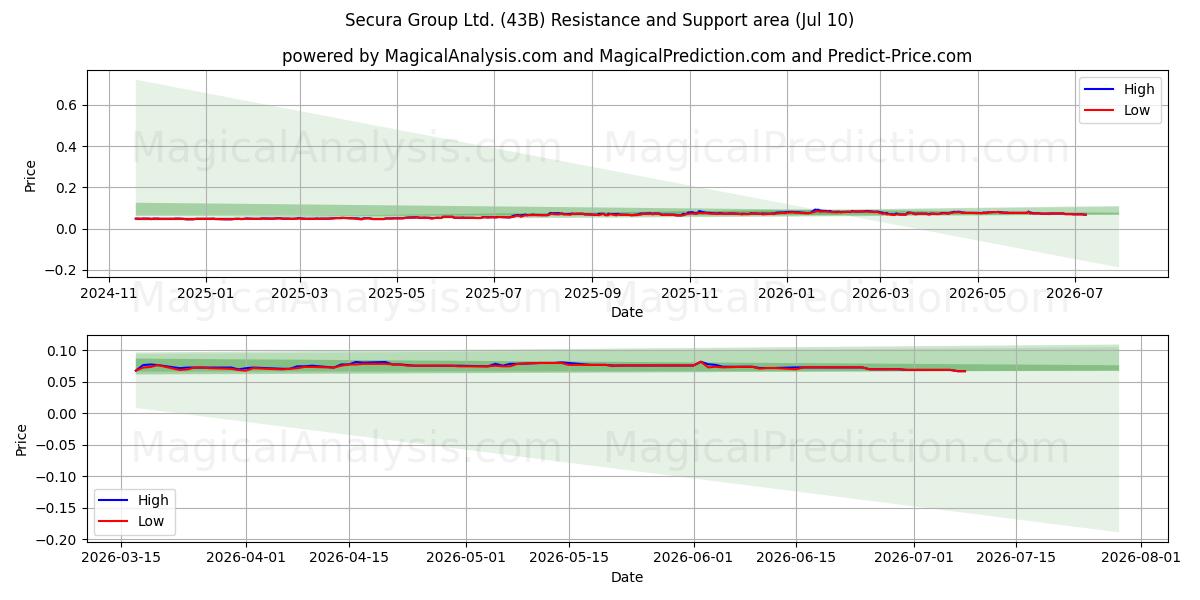Click the '−0.2' y-axis tick in upper chart
The image size is (1200, 600).
(61, 271)
